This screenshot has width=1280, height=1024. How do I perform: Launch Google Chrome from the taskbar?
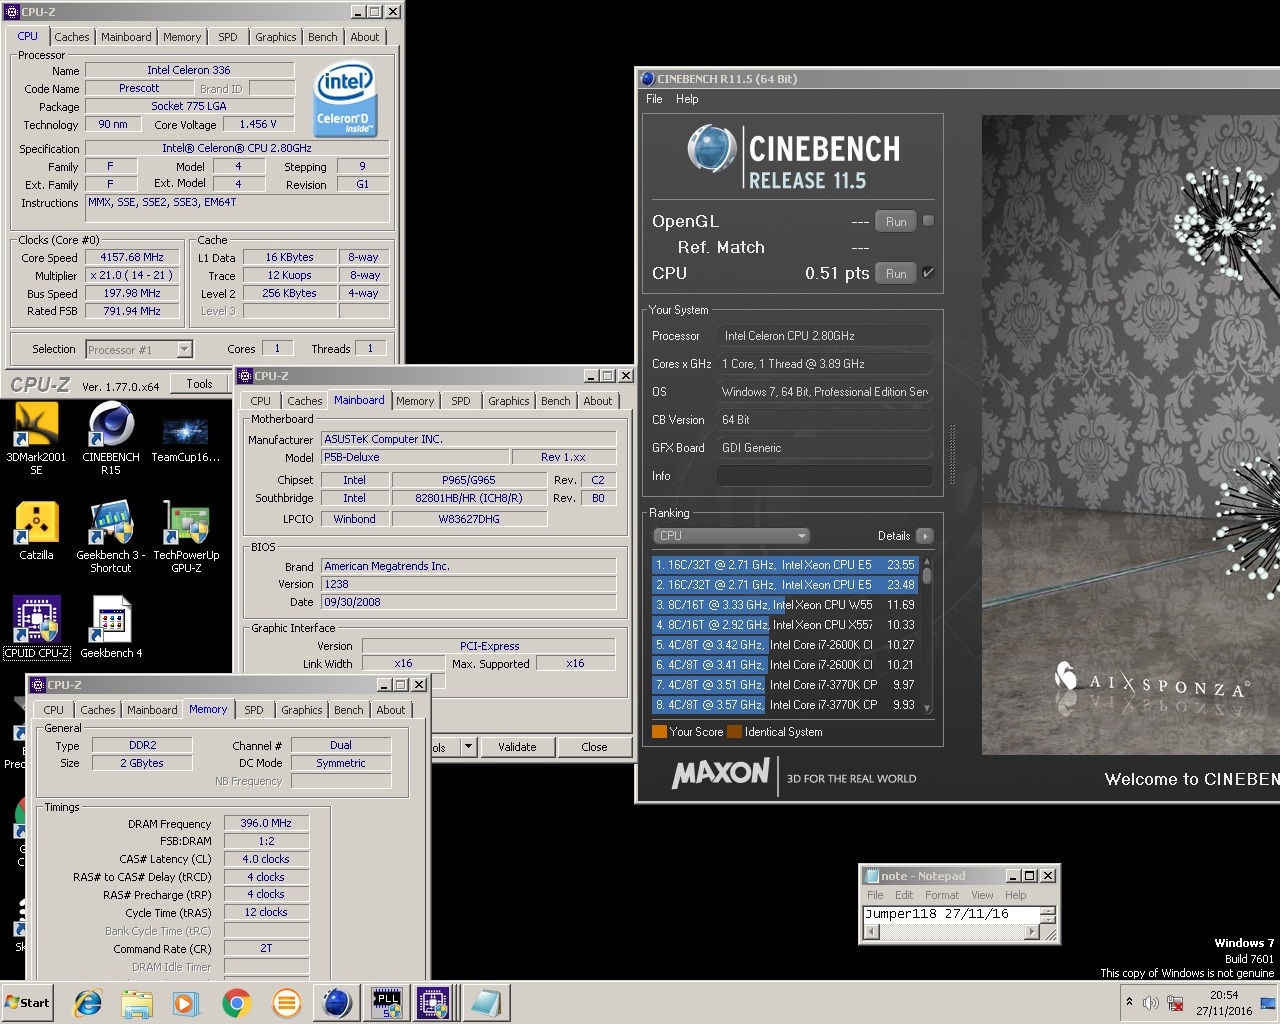tap(237, 1003)
